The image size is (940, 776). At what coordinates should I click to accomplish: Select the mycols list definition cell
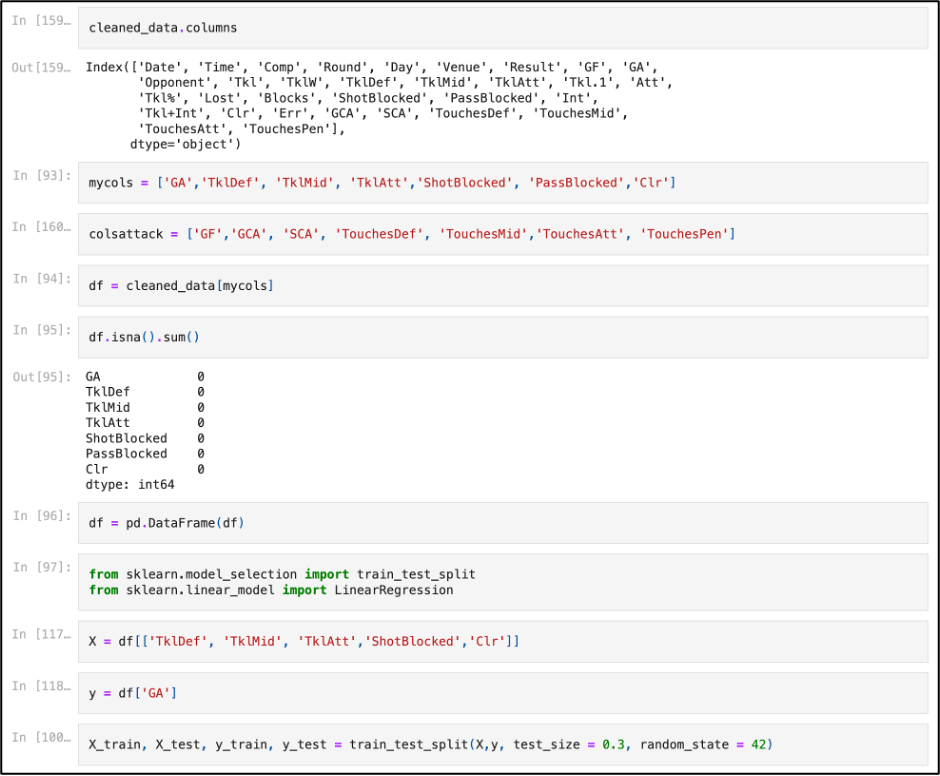(x=500, y=183)
